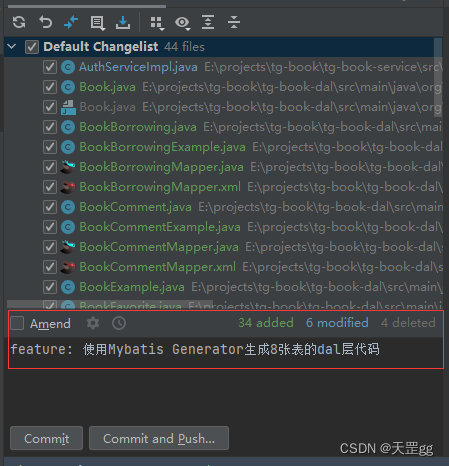Select the BookComment.java file name
The height and width of the screenshot is (466, 449).
tap(135, 207)
